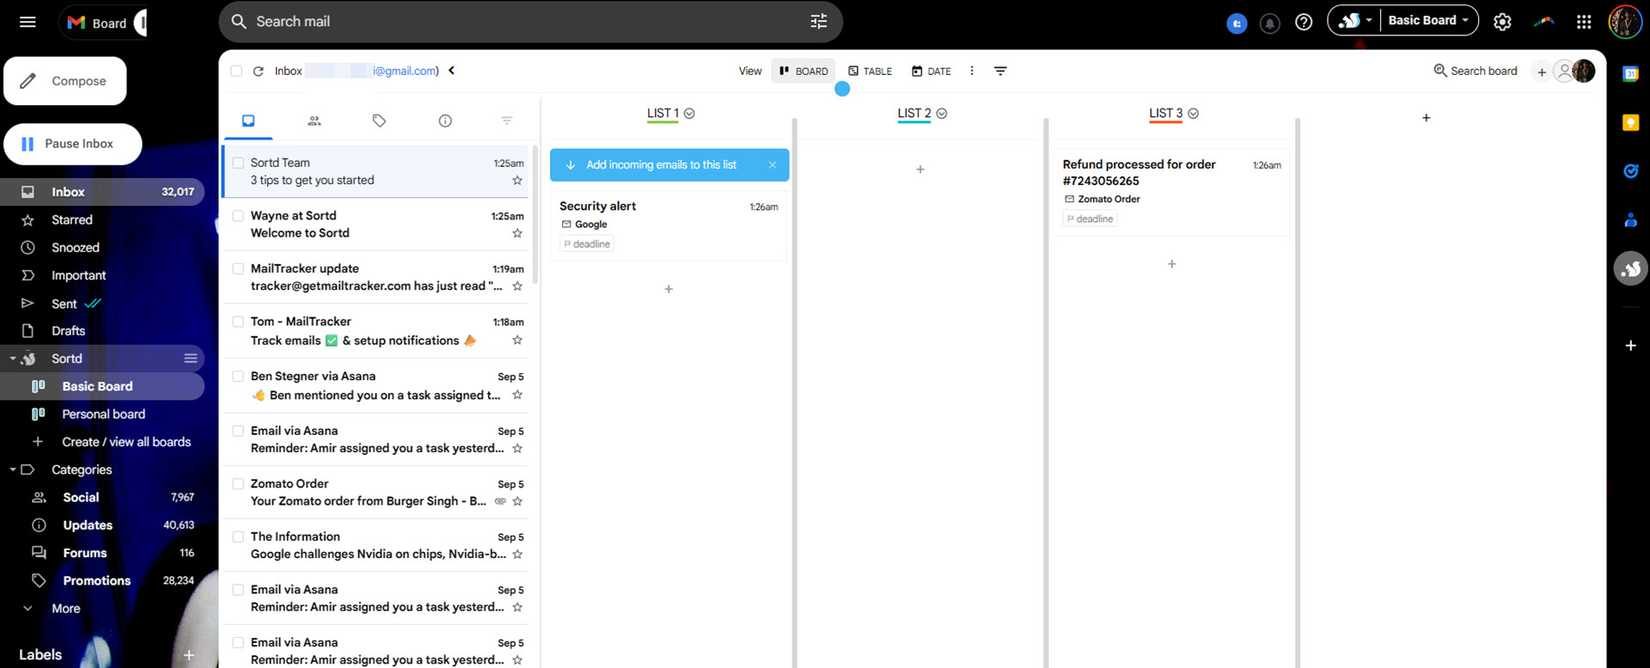Check the Ben Stegner via Asana email

click(238, 377)
